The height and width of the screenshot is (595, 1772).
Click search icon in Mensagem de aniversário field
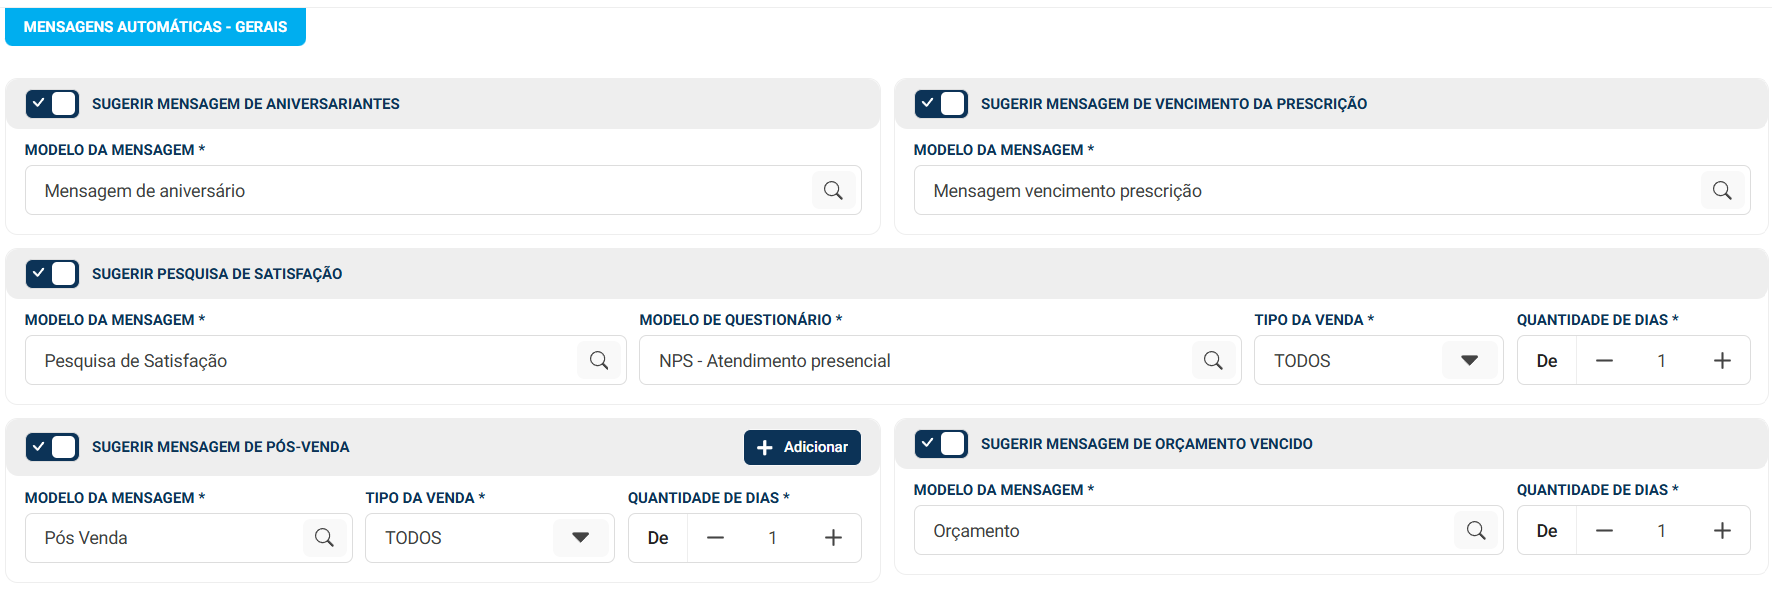[833, 190]
